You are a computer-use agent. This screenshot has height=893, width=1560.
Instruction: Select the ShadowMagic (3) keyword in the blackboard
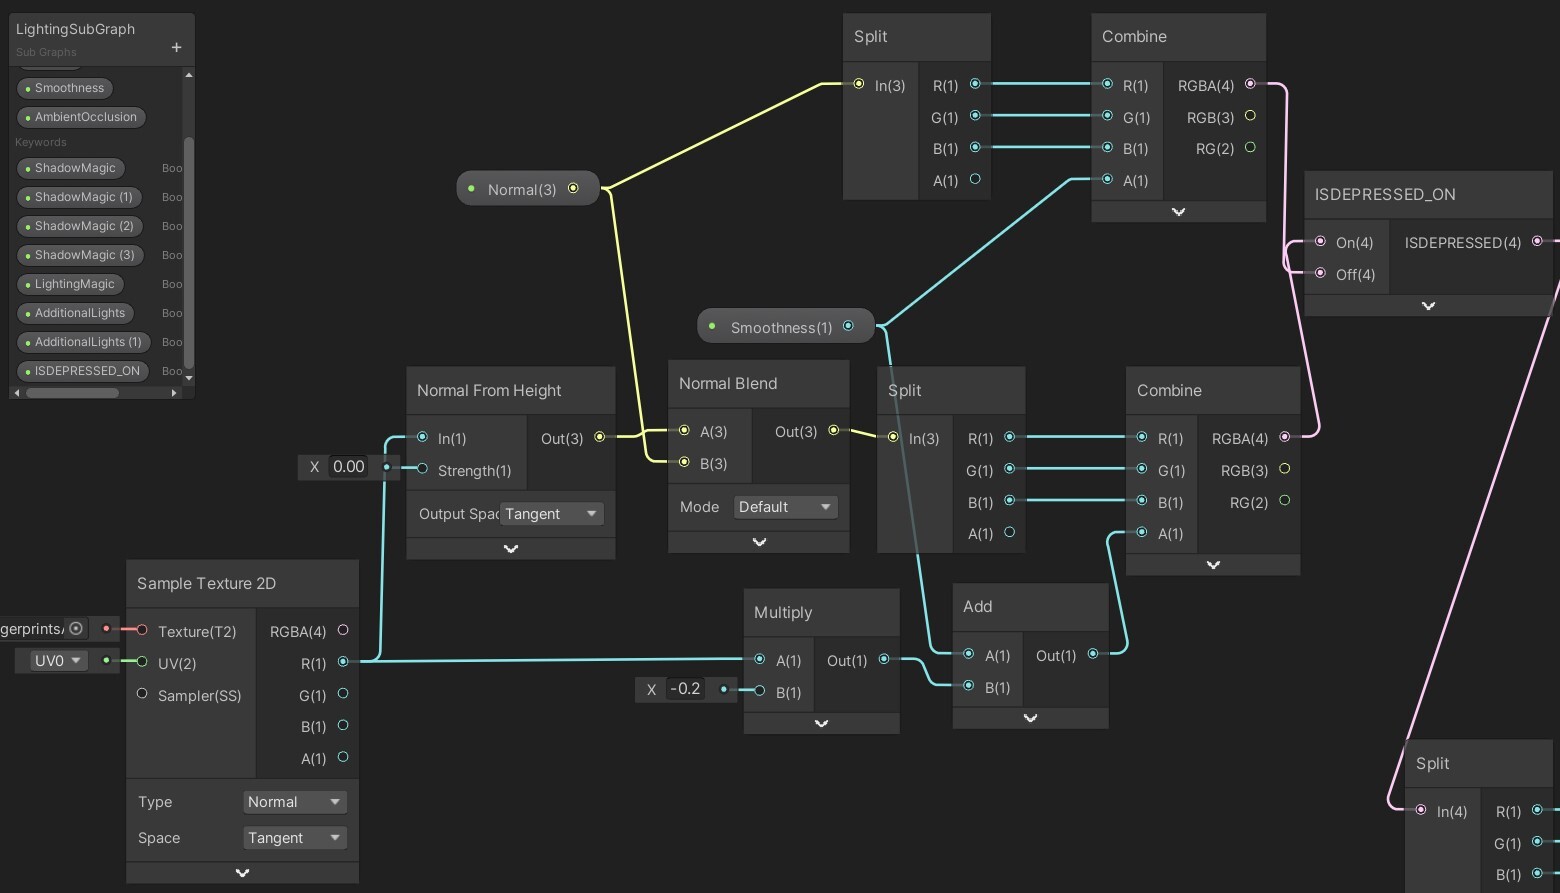pos(80,255)
